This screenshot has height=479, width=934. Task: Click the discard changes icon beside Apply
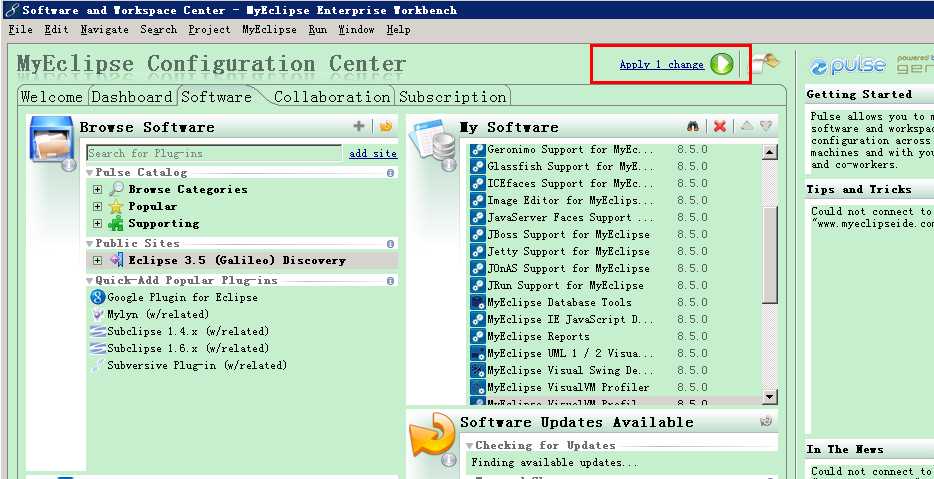pyautogui.click(x=765, y=63)
